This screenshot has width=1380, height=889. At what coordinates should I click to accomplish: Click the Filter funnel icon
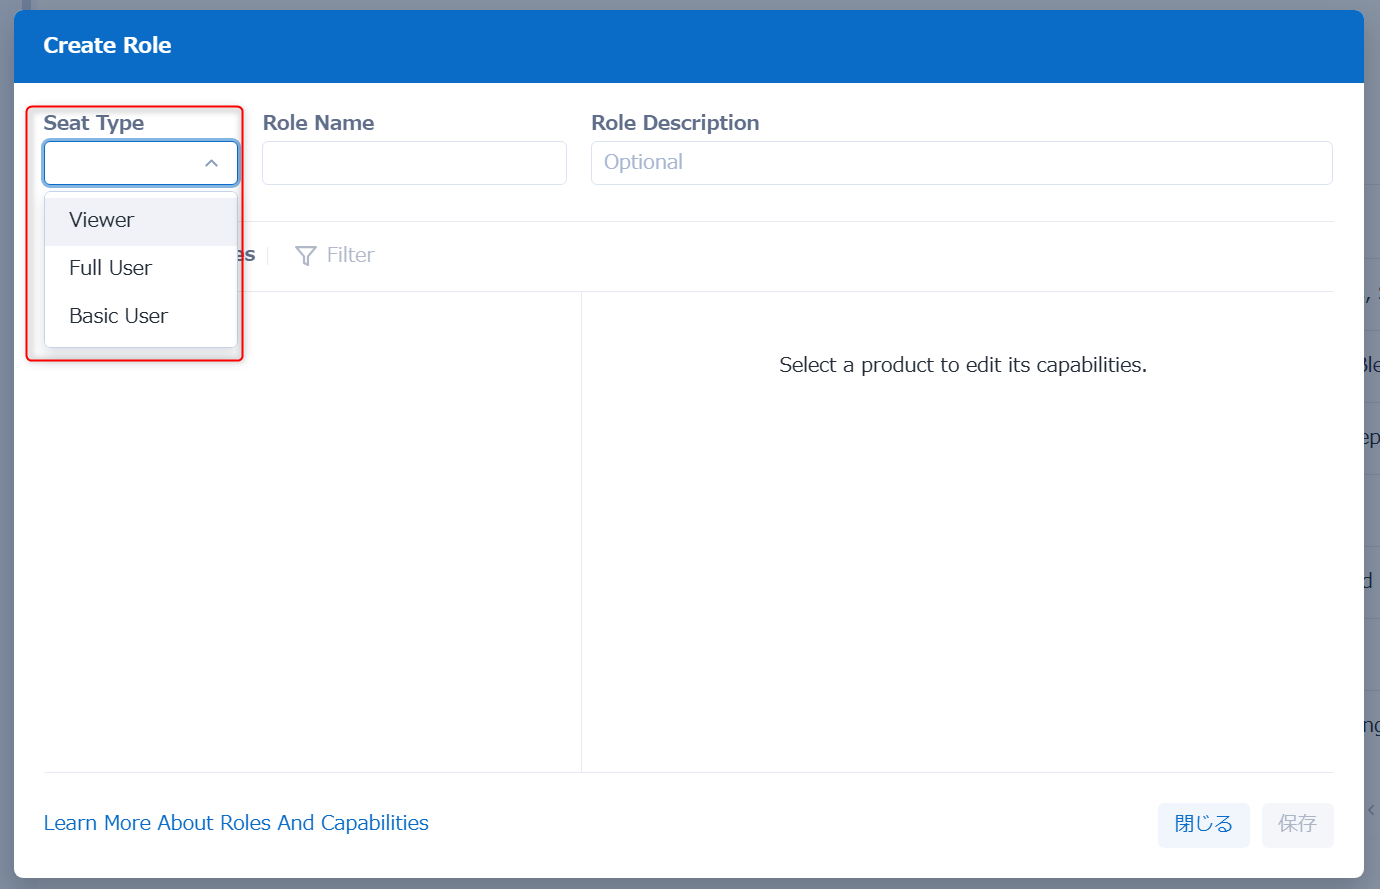(306, 256)
